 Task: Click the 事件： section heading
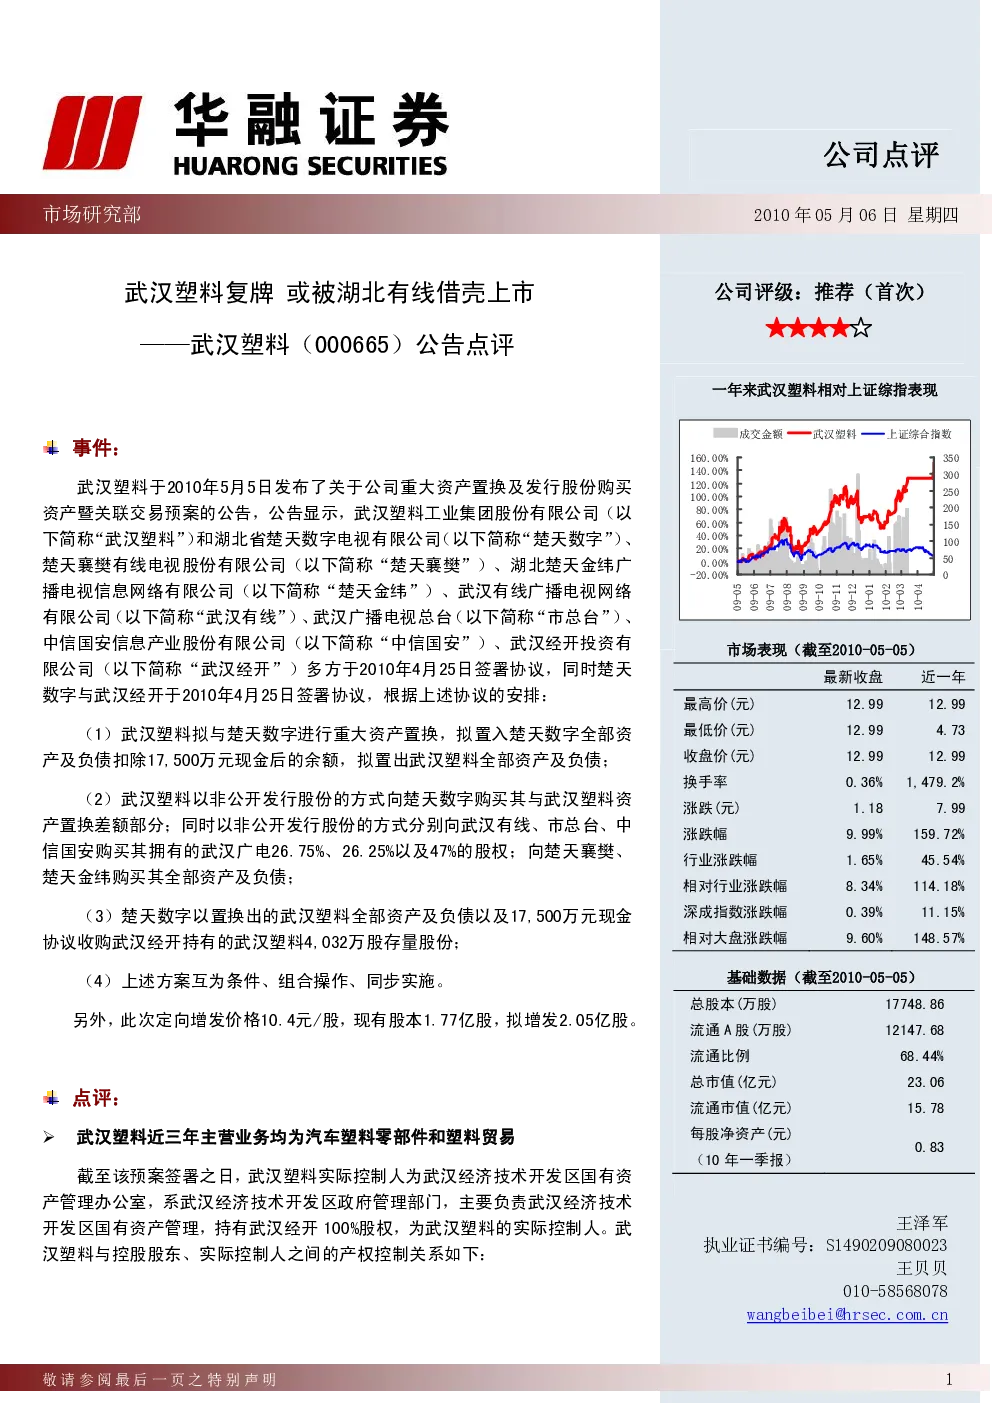pyautogui.click(x=96, y=448)
